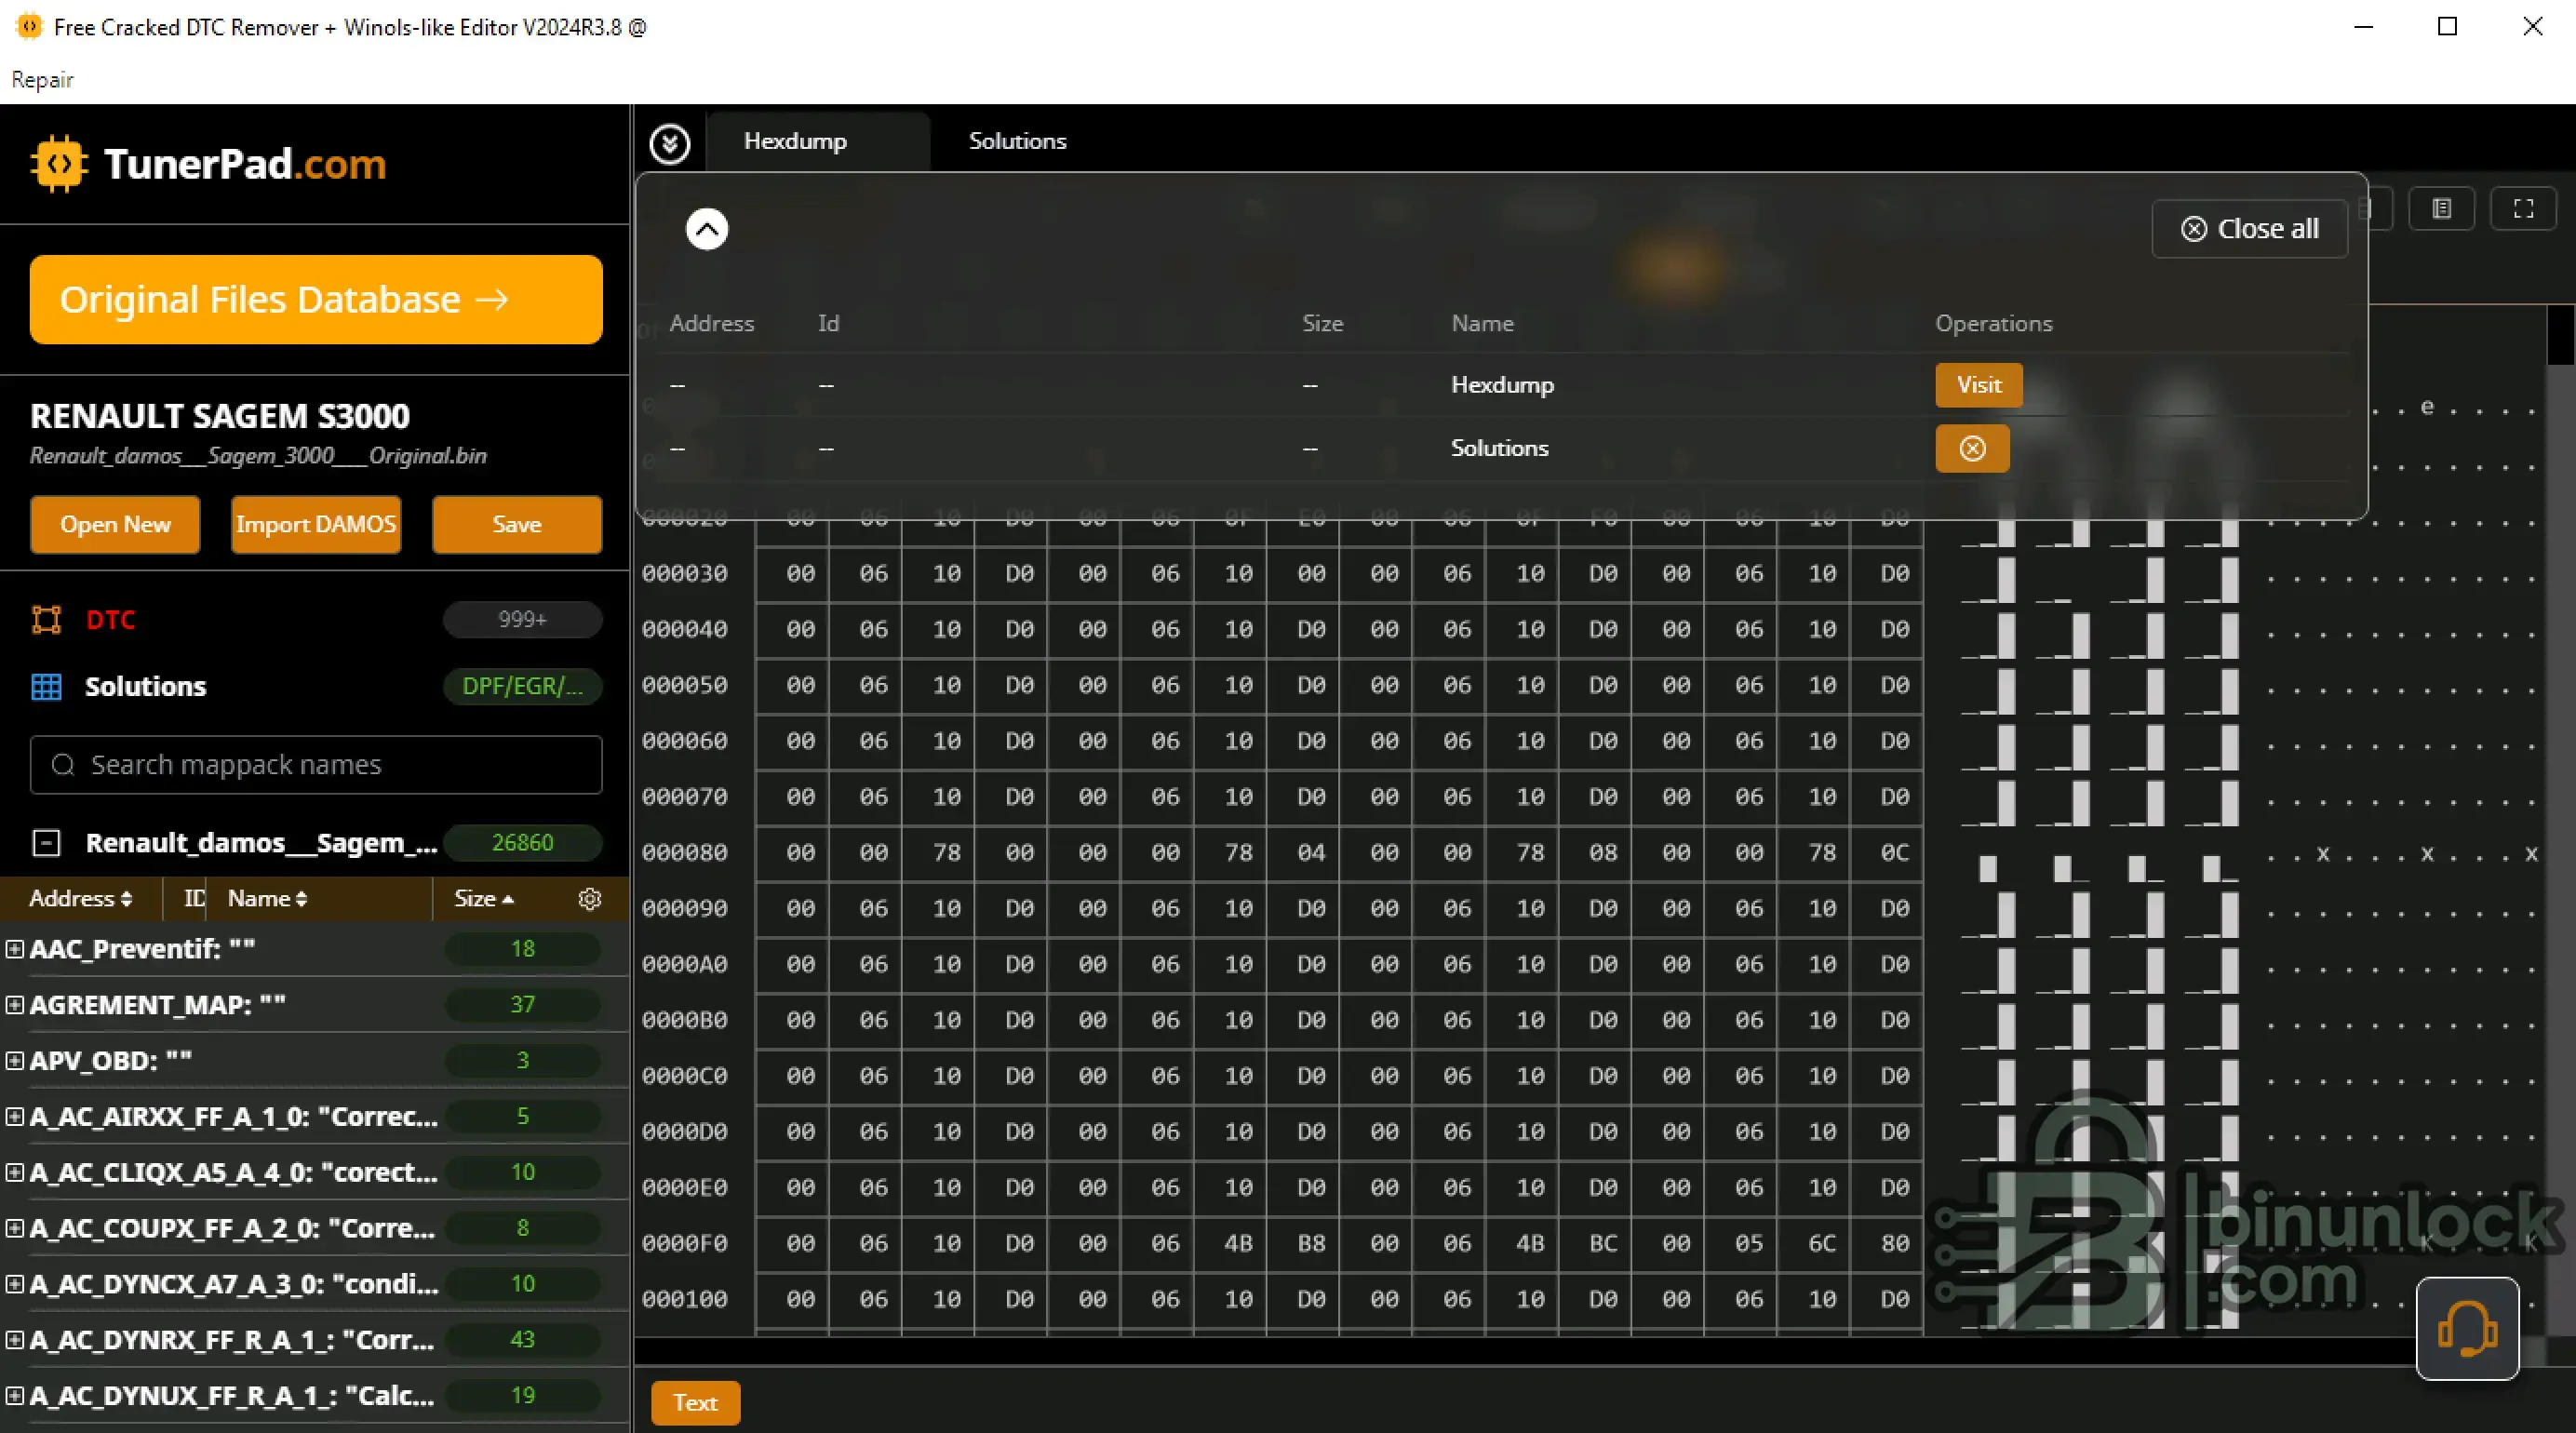
Task: Click size badge 18 of AAC_Preventif row
Action: coord(523,949)
